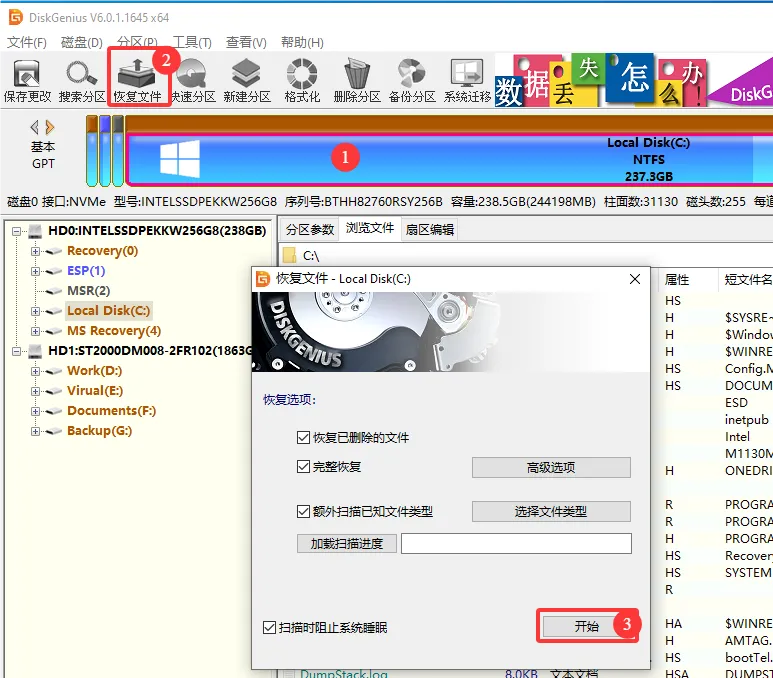Click the 快速分区 disc icon
This screenshot has height=678, width=773.
(193, 81)
